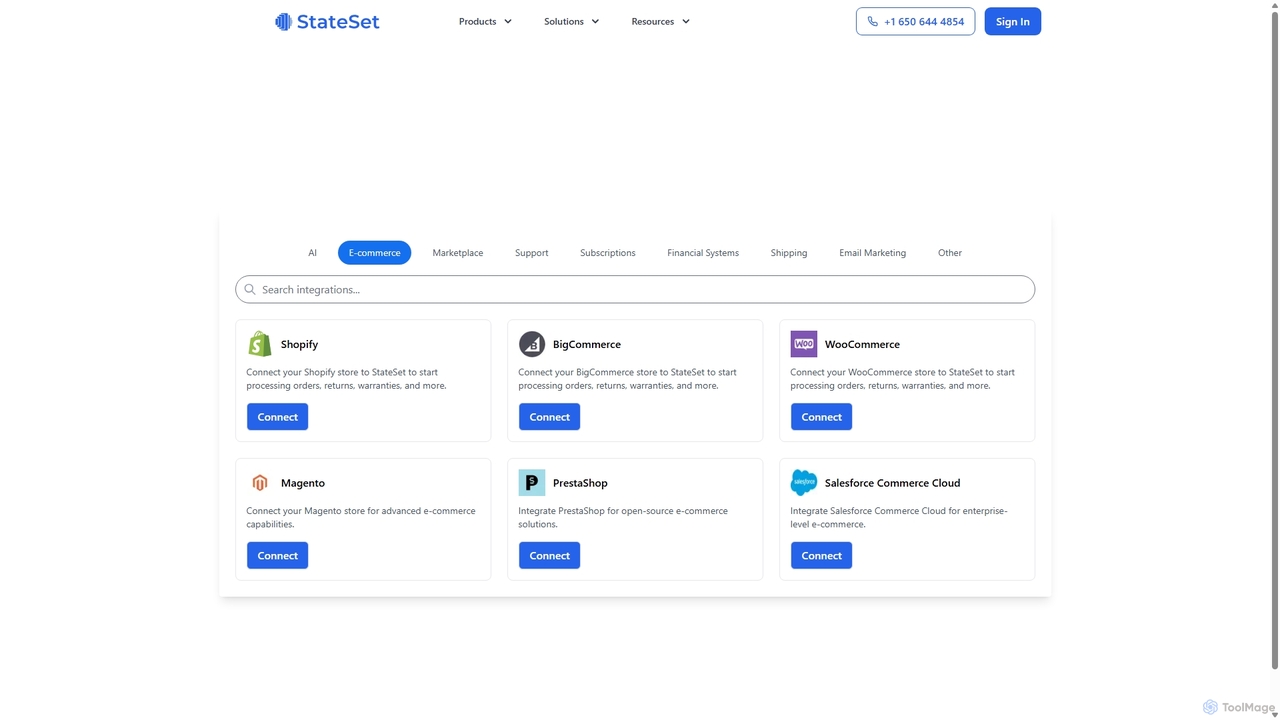
Task: Switch to Email Marketing tab
Action: tap(873, 253)
